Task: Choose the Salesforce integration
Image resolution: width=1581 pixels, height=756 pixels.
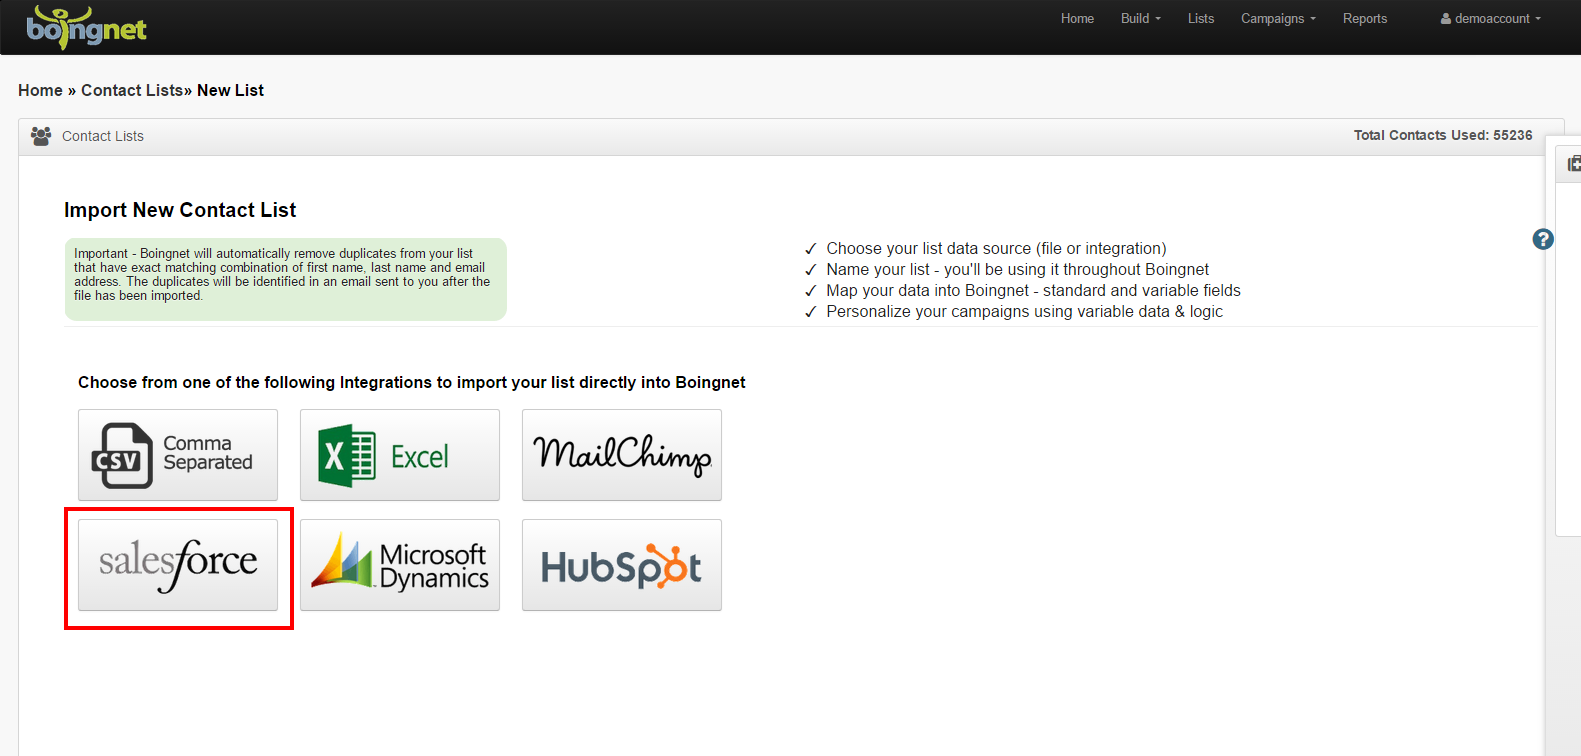Action: click(x=178, y=565)
